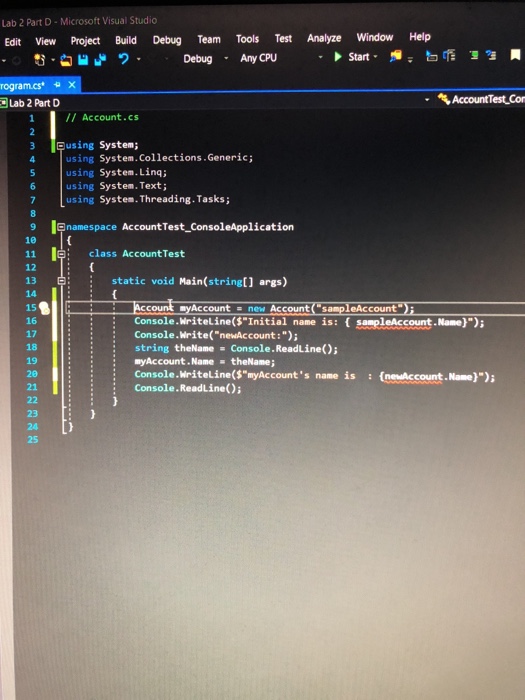Image resolution: width=525 pixels, height=700 pixels.
Task: Click the New Project icon
Action: pos(40,60)
